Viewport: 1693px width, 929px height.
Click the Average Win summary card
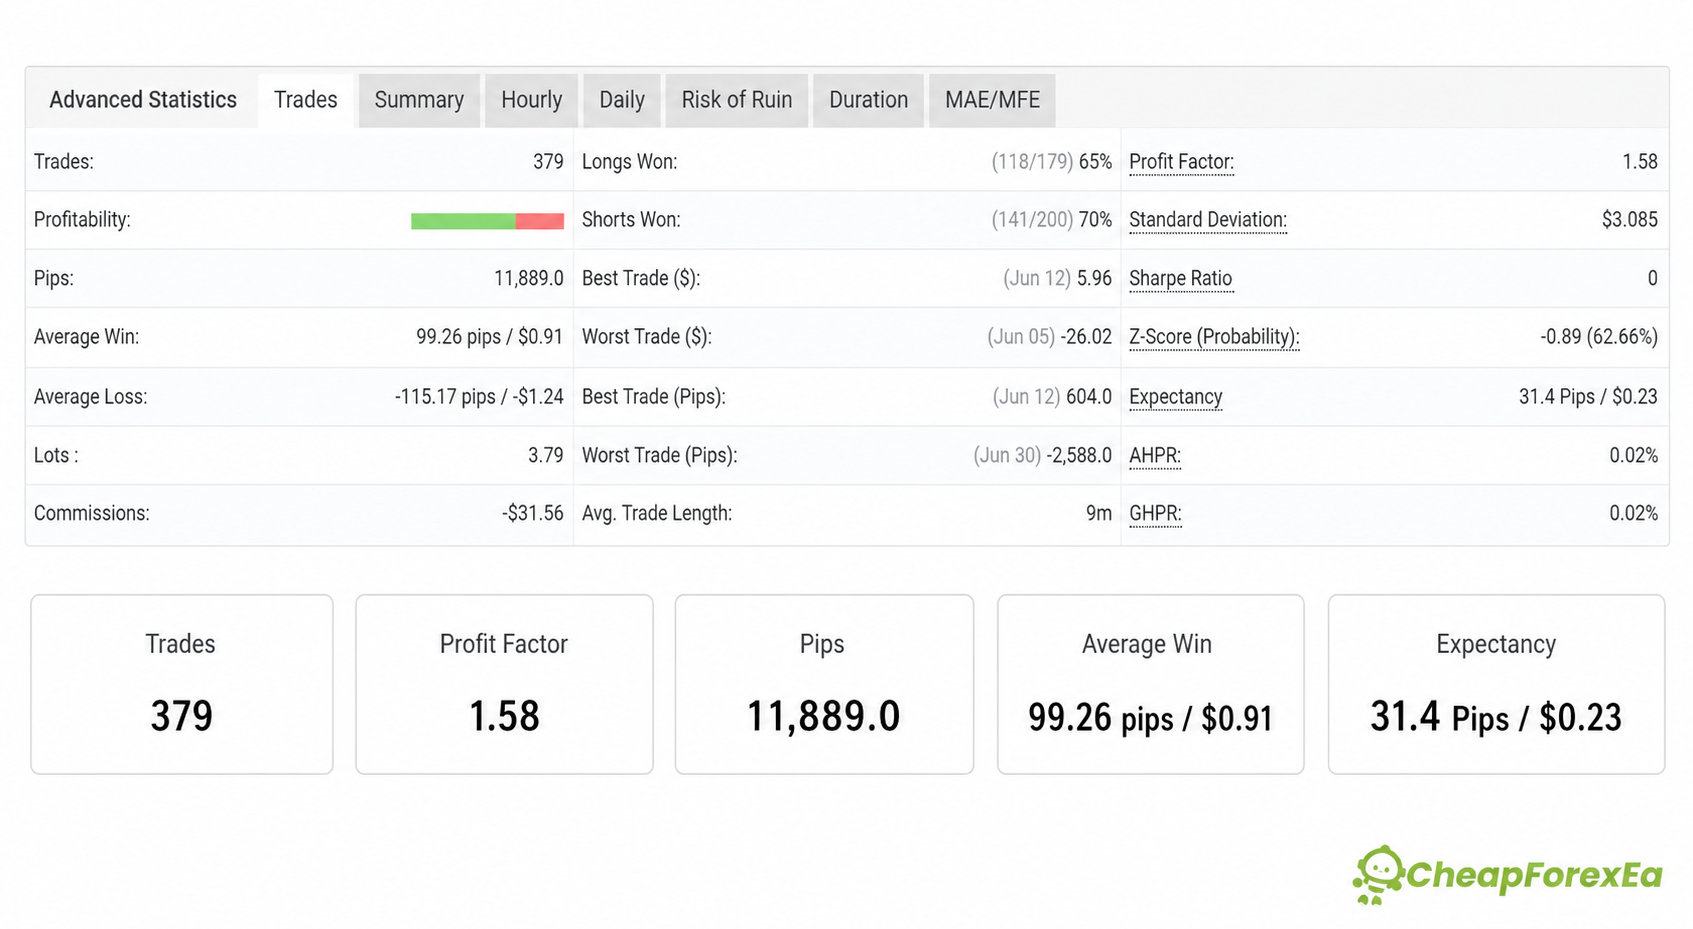tap(1150, 684)
